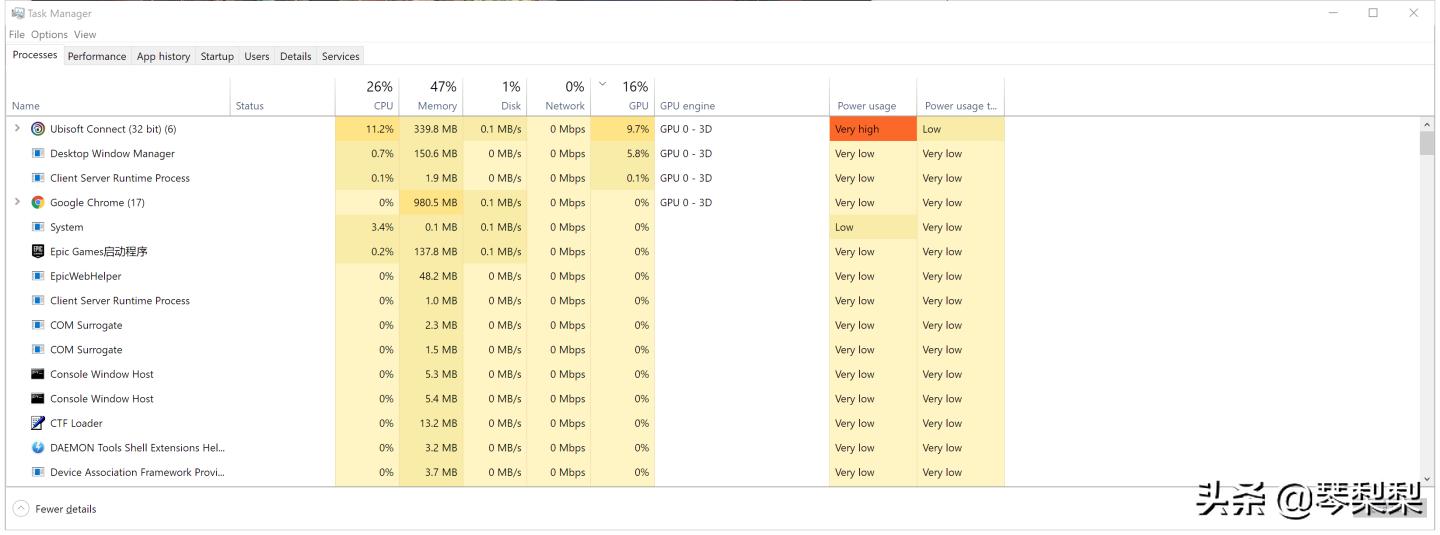Click the Power usage column header
The width and height of the screenshot is (1440, 535).
point(867,105)
